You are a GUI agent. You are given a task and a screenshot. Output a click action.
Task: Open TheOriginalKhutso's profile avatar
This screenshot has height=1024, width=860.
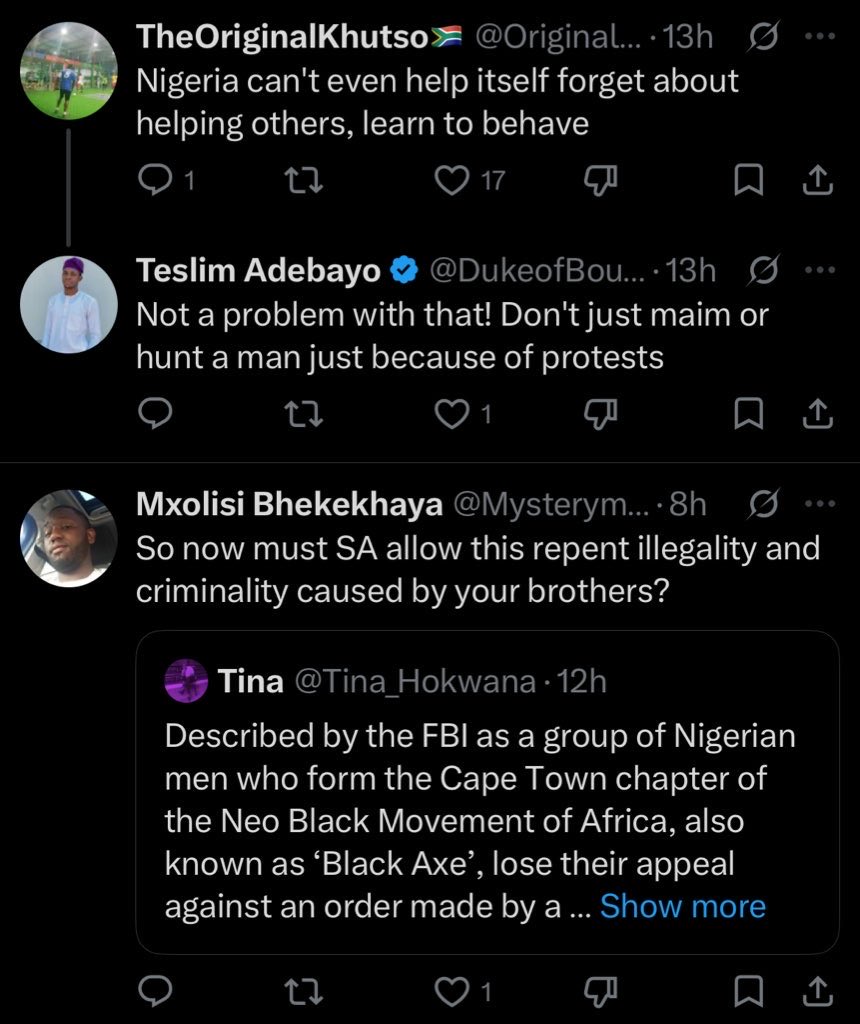click(x=69, y=70)
